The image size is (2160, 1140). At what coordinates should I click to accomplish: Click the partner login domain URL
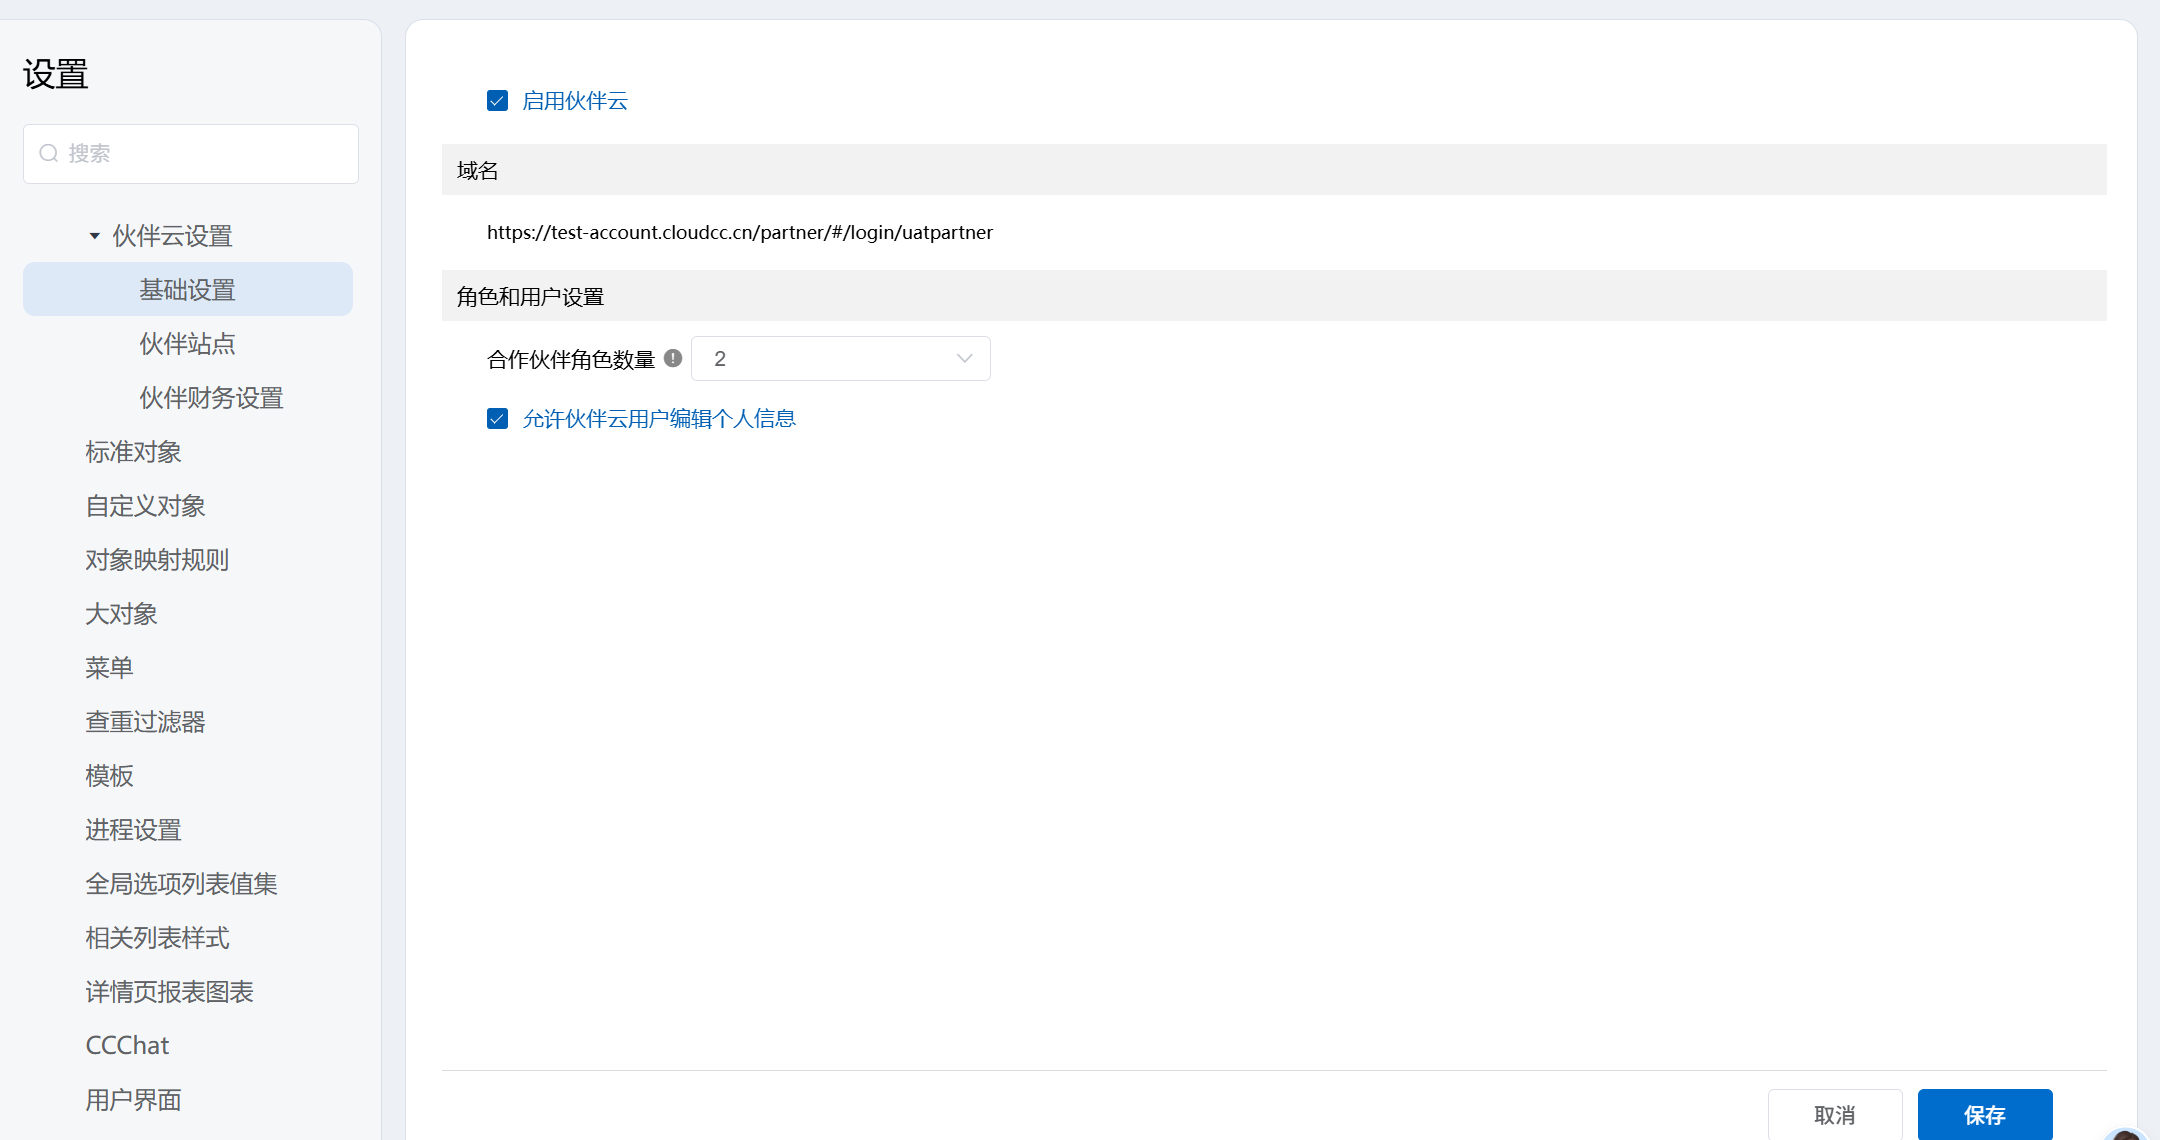739,232
